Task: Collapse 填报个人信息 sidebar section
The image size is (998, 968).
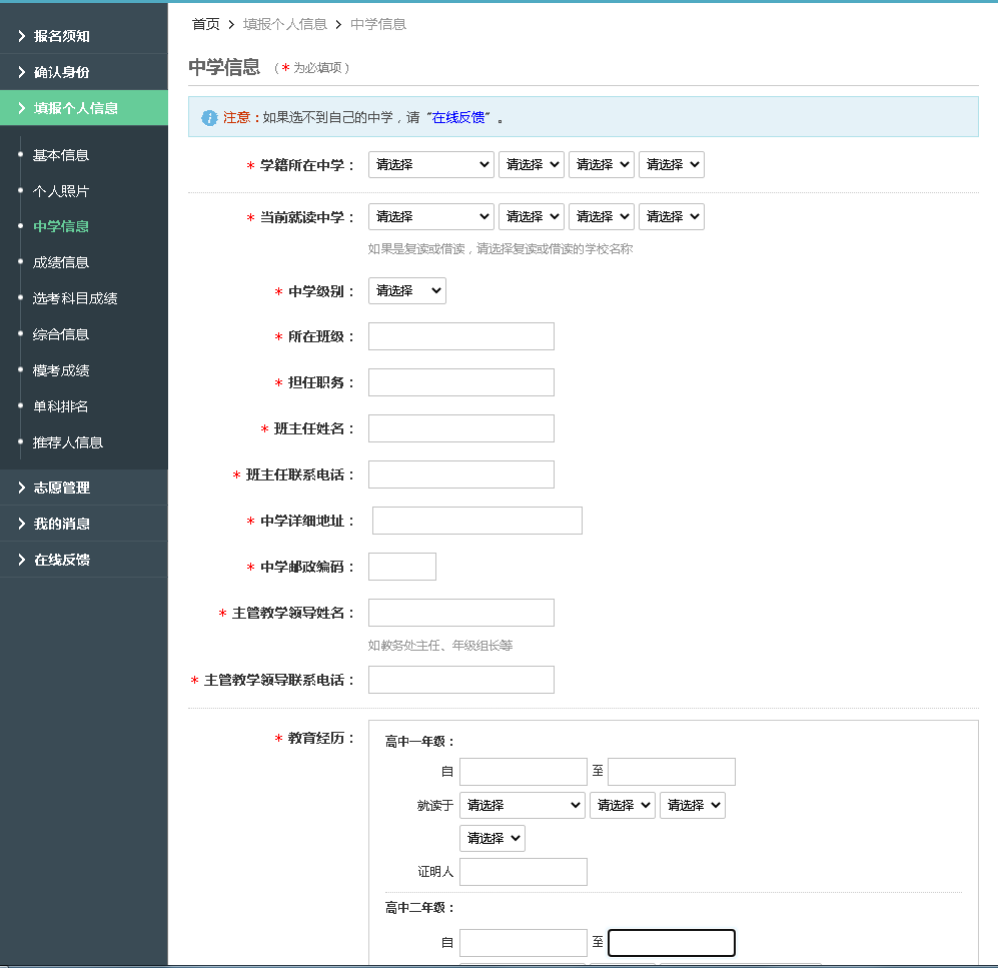Action: [76, 108]
